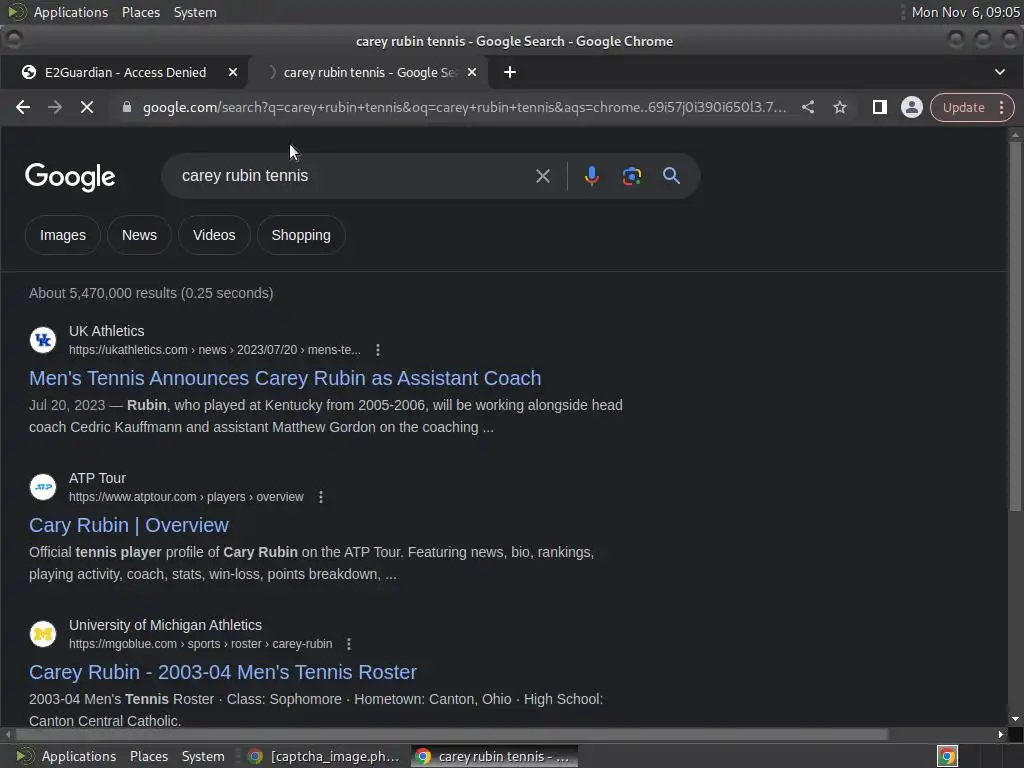Switch to the E2Guardian - Access Denied tab
1024x768 pixels.
pyautogui.click(x=124, y=72)
